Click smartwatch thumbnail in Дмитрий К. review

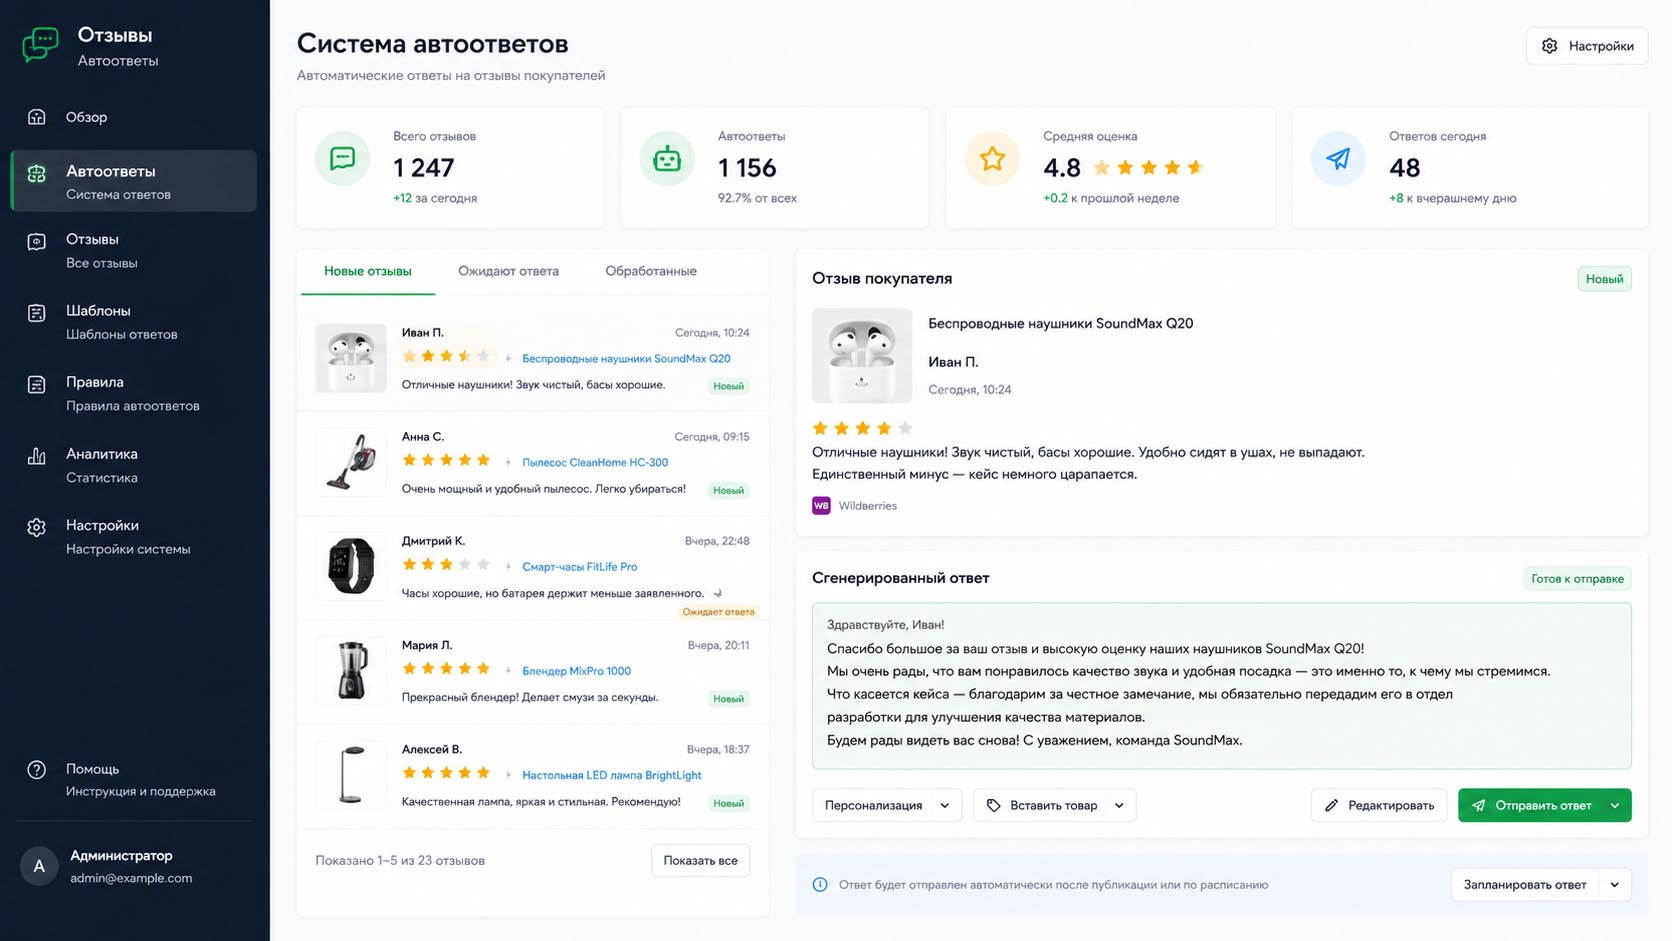click(351, 566)
